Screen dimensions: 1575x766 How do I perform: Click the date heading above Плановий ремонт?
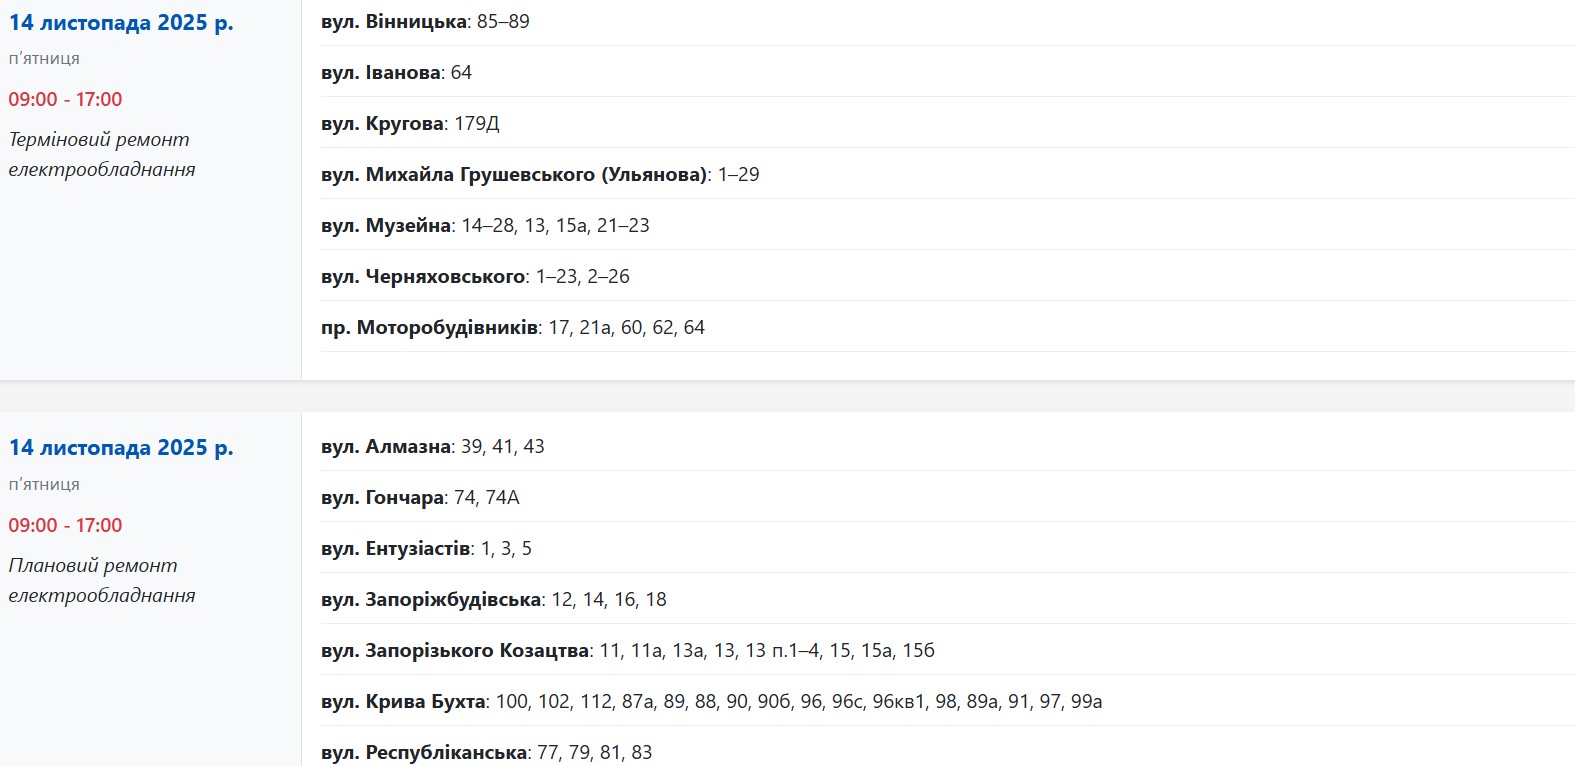click(x=121, y=448)
